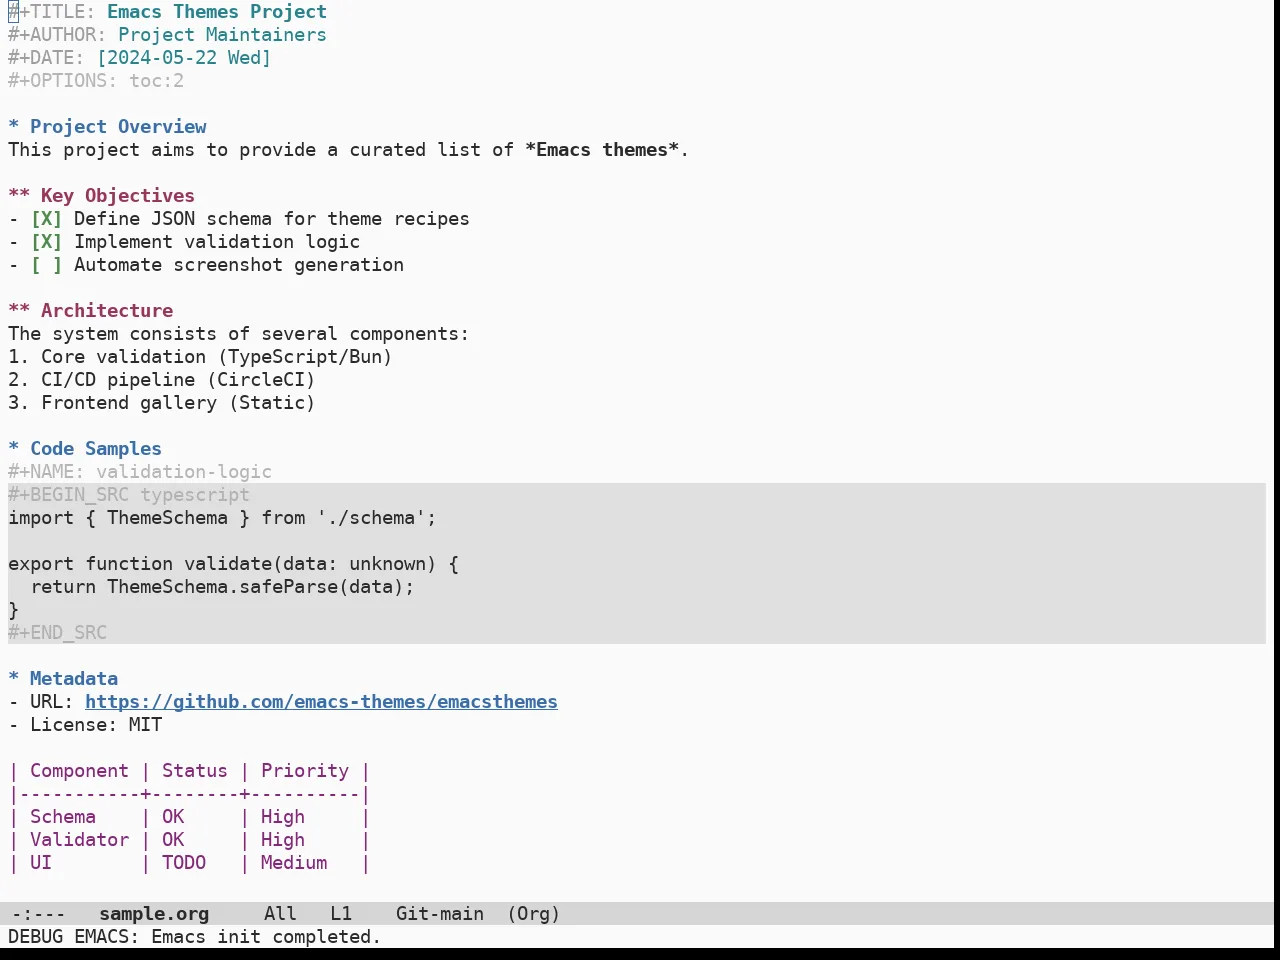Click the bold '*Emacs themes*' text
1280x960 pixels.
[x=602, y=150]
